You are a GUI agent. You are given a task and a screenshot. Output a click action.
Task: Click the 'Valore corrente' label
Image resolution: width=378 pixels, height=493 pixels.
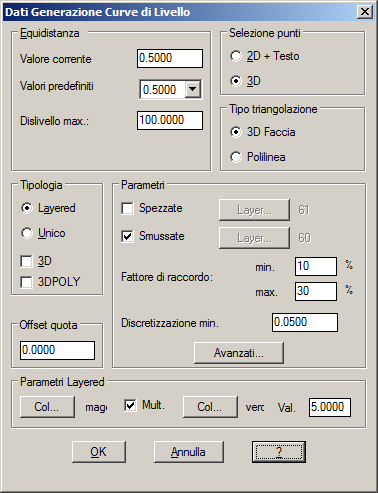point(56,59)
